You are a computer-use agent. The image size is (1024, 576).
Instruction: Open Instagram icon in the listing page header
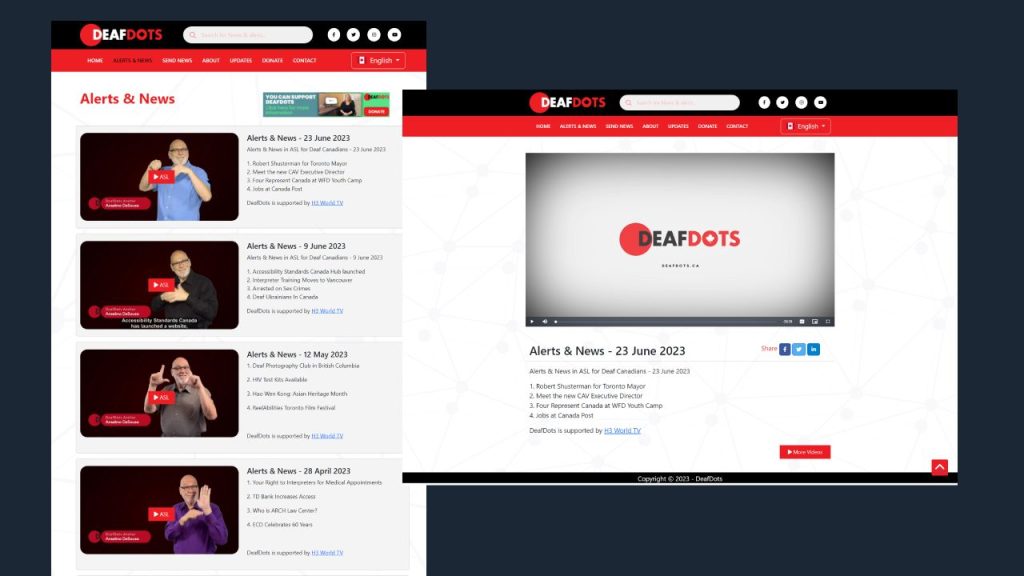374,35
